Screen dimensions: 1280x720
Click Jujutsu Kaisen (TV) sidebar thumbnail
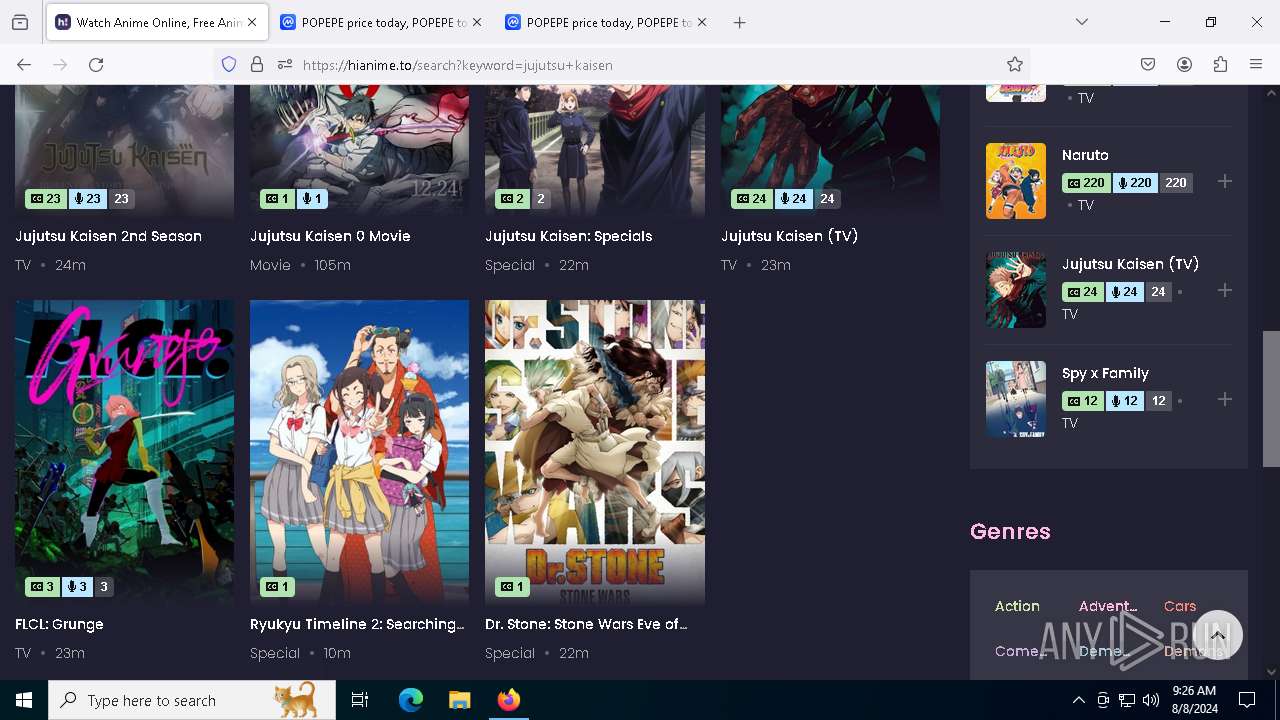[x=1016, y=290]
